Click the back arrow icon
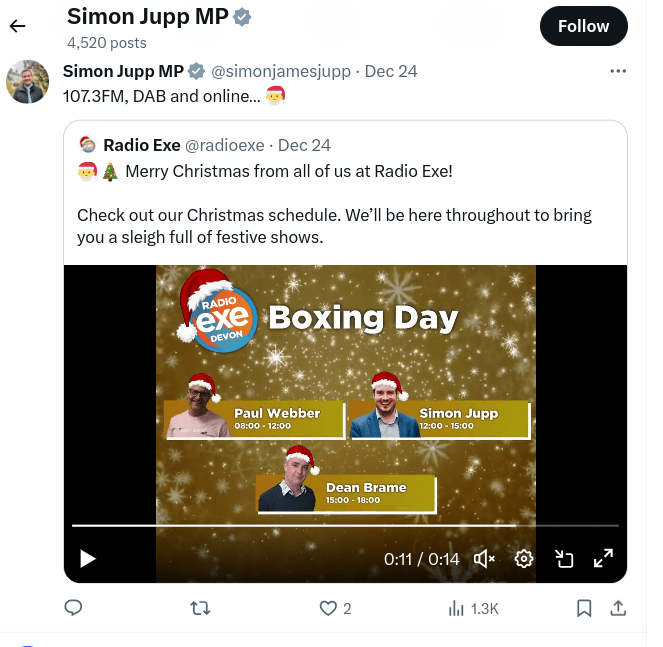 (17, 26)
